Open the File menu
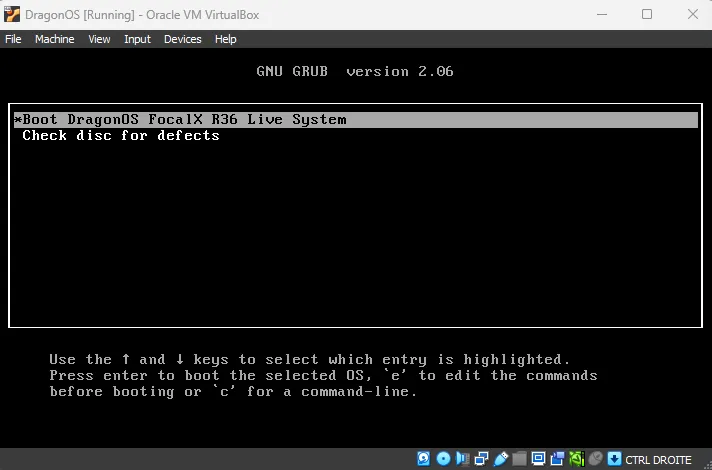The width and height of the screenshot is (712, 470). (13, 39)
